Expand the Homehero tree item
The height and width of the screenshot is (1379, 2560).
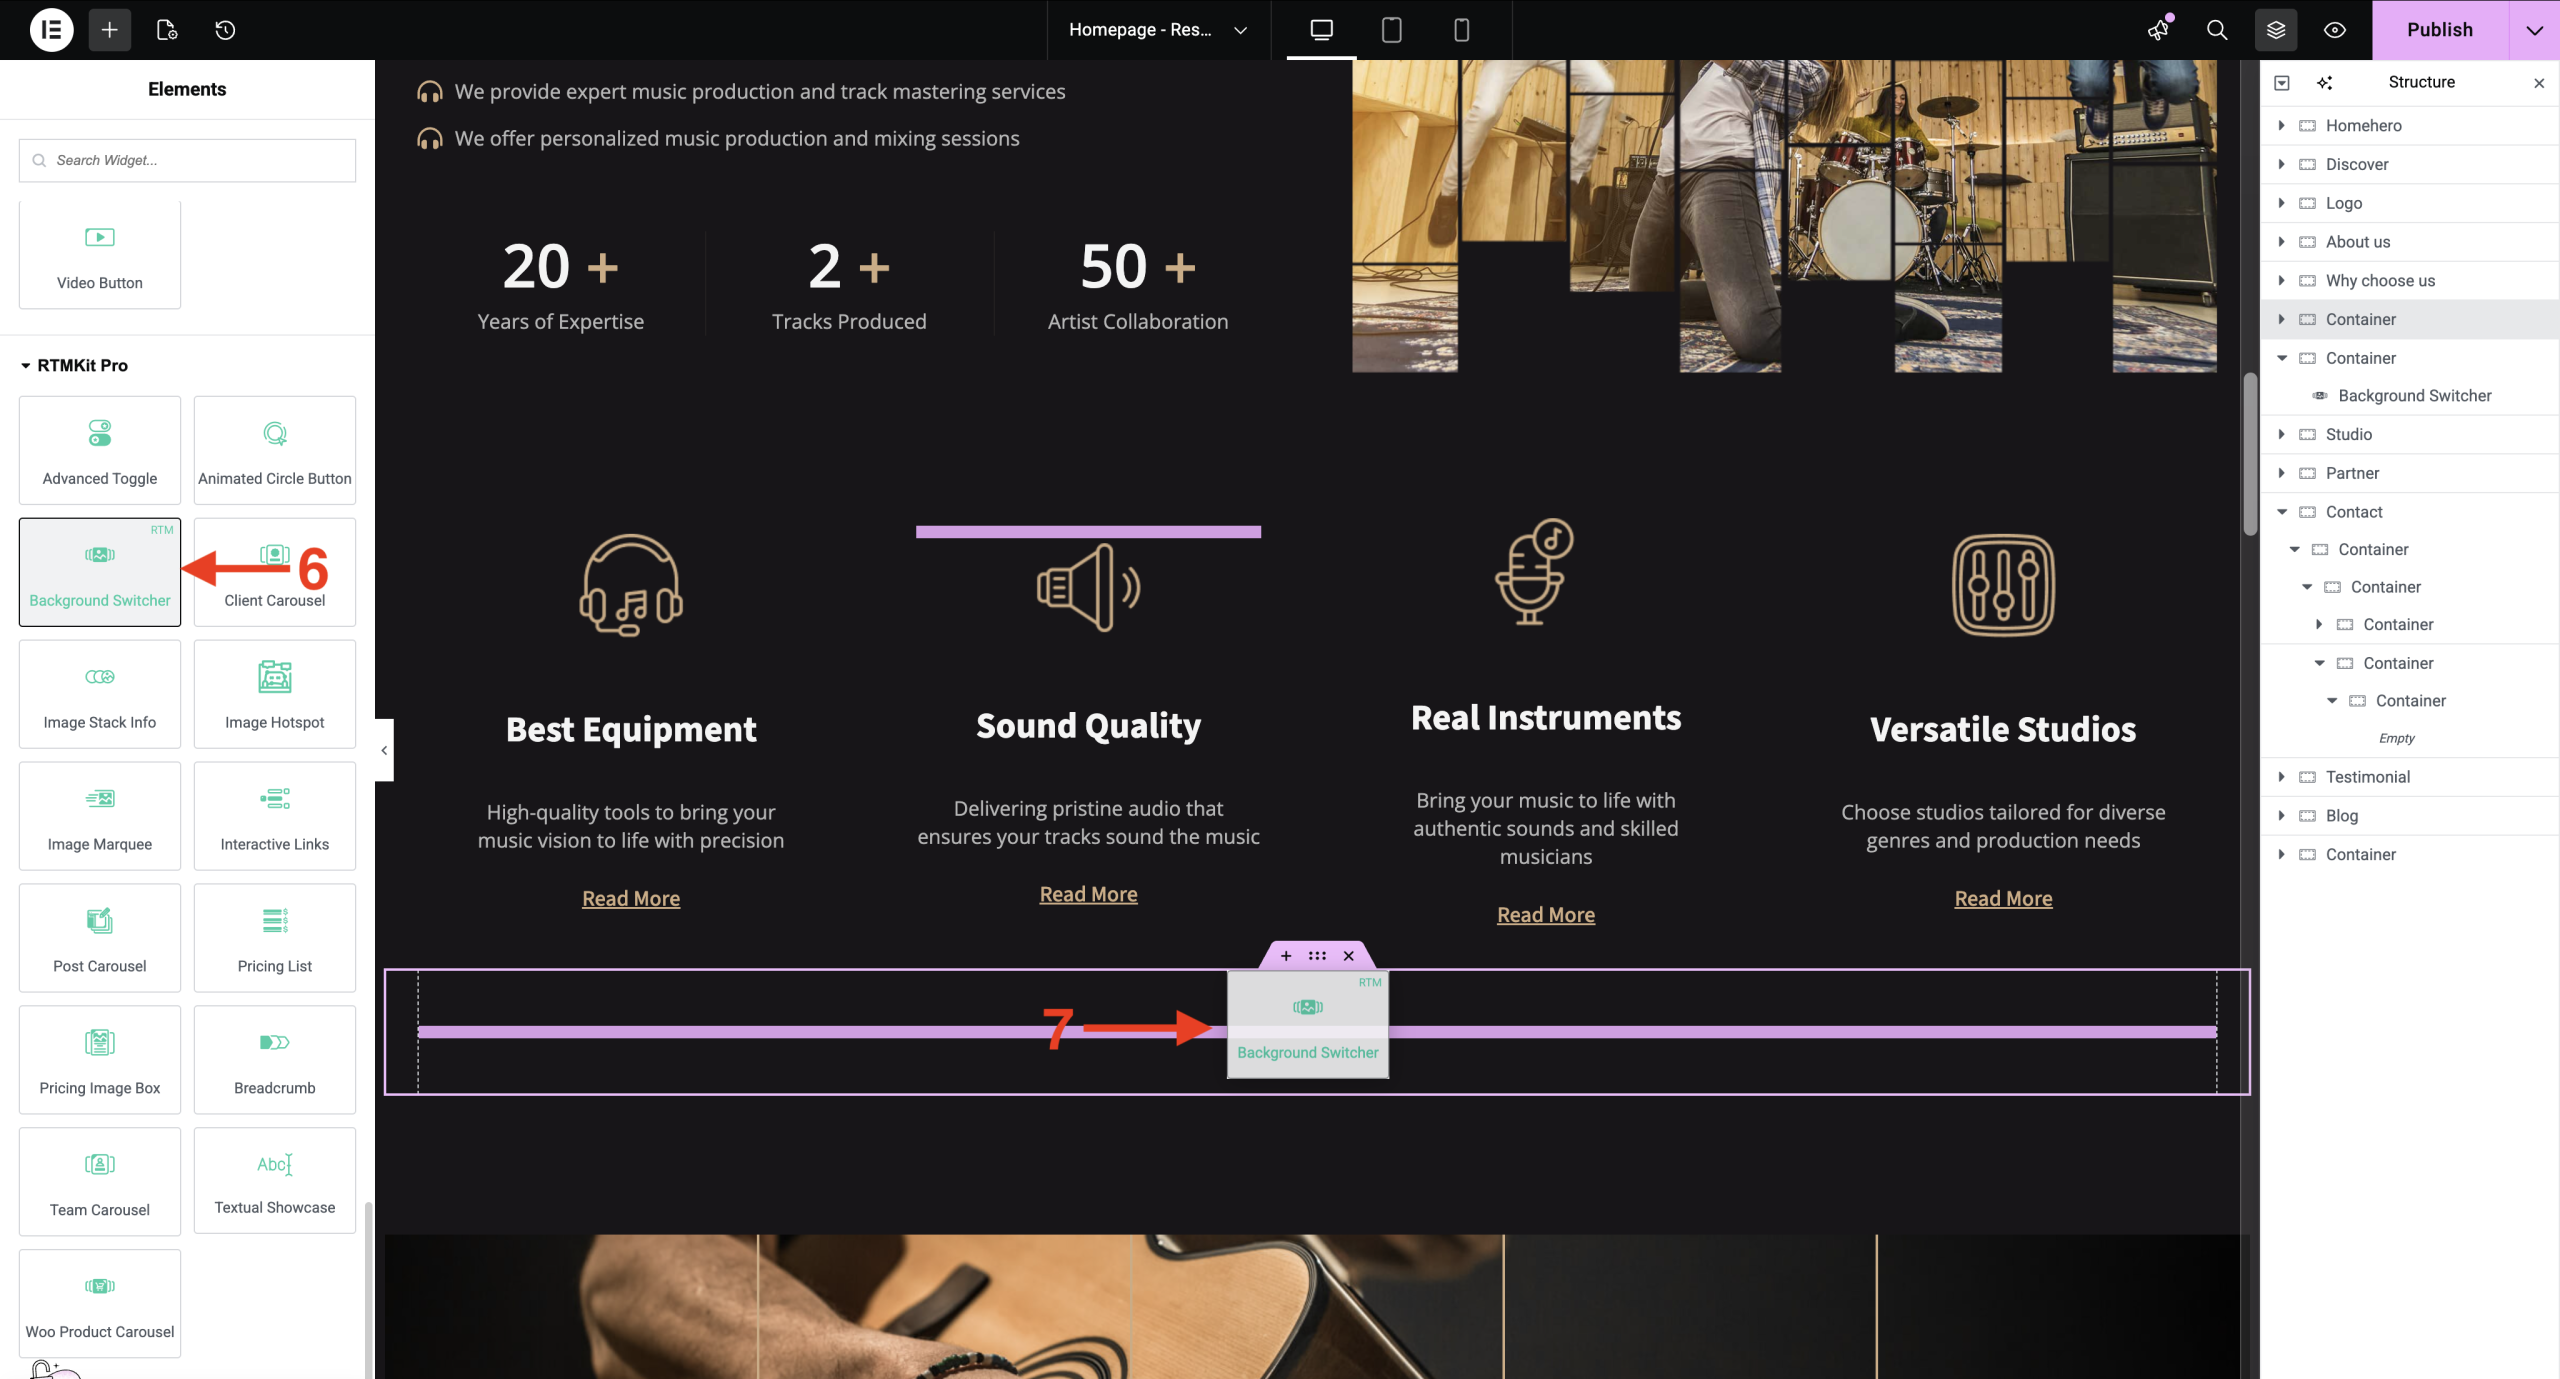2281,125
